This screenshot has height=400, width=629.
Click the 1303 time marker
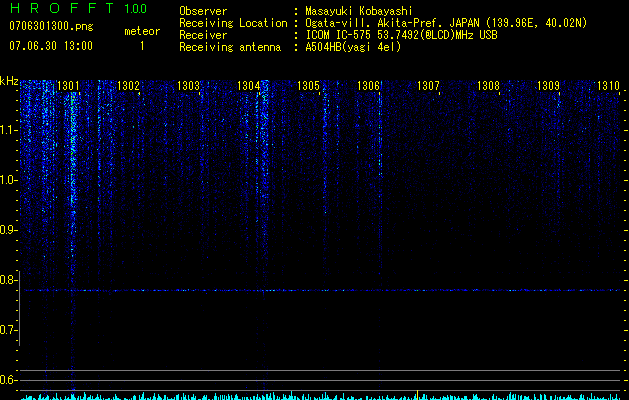click(x=188, y=86)
